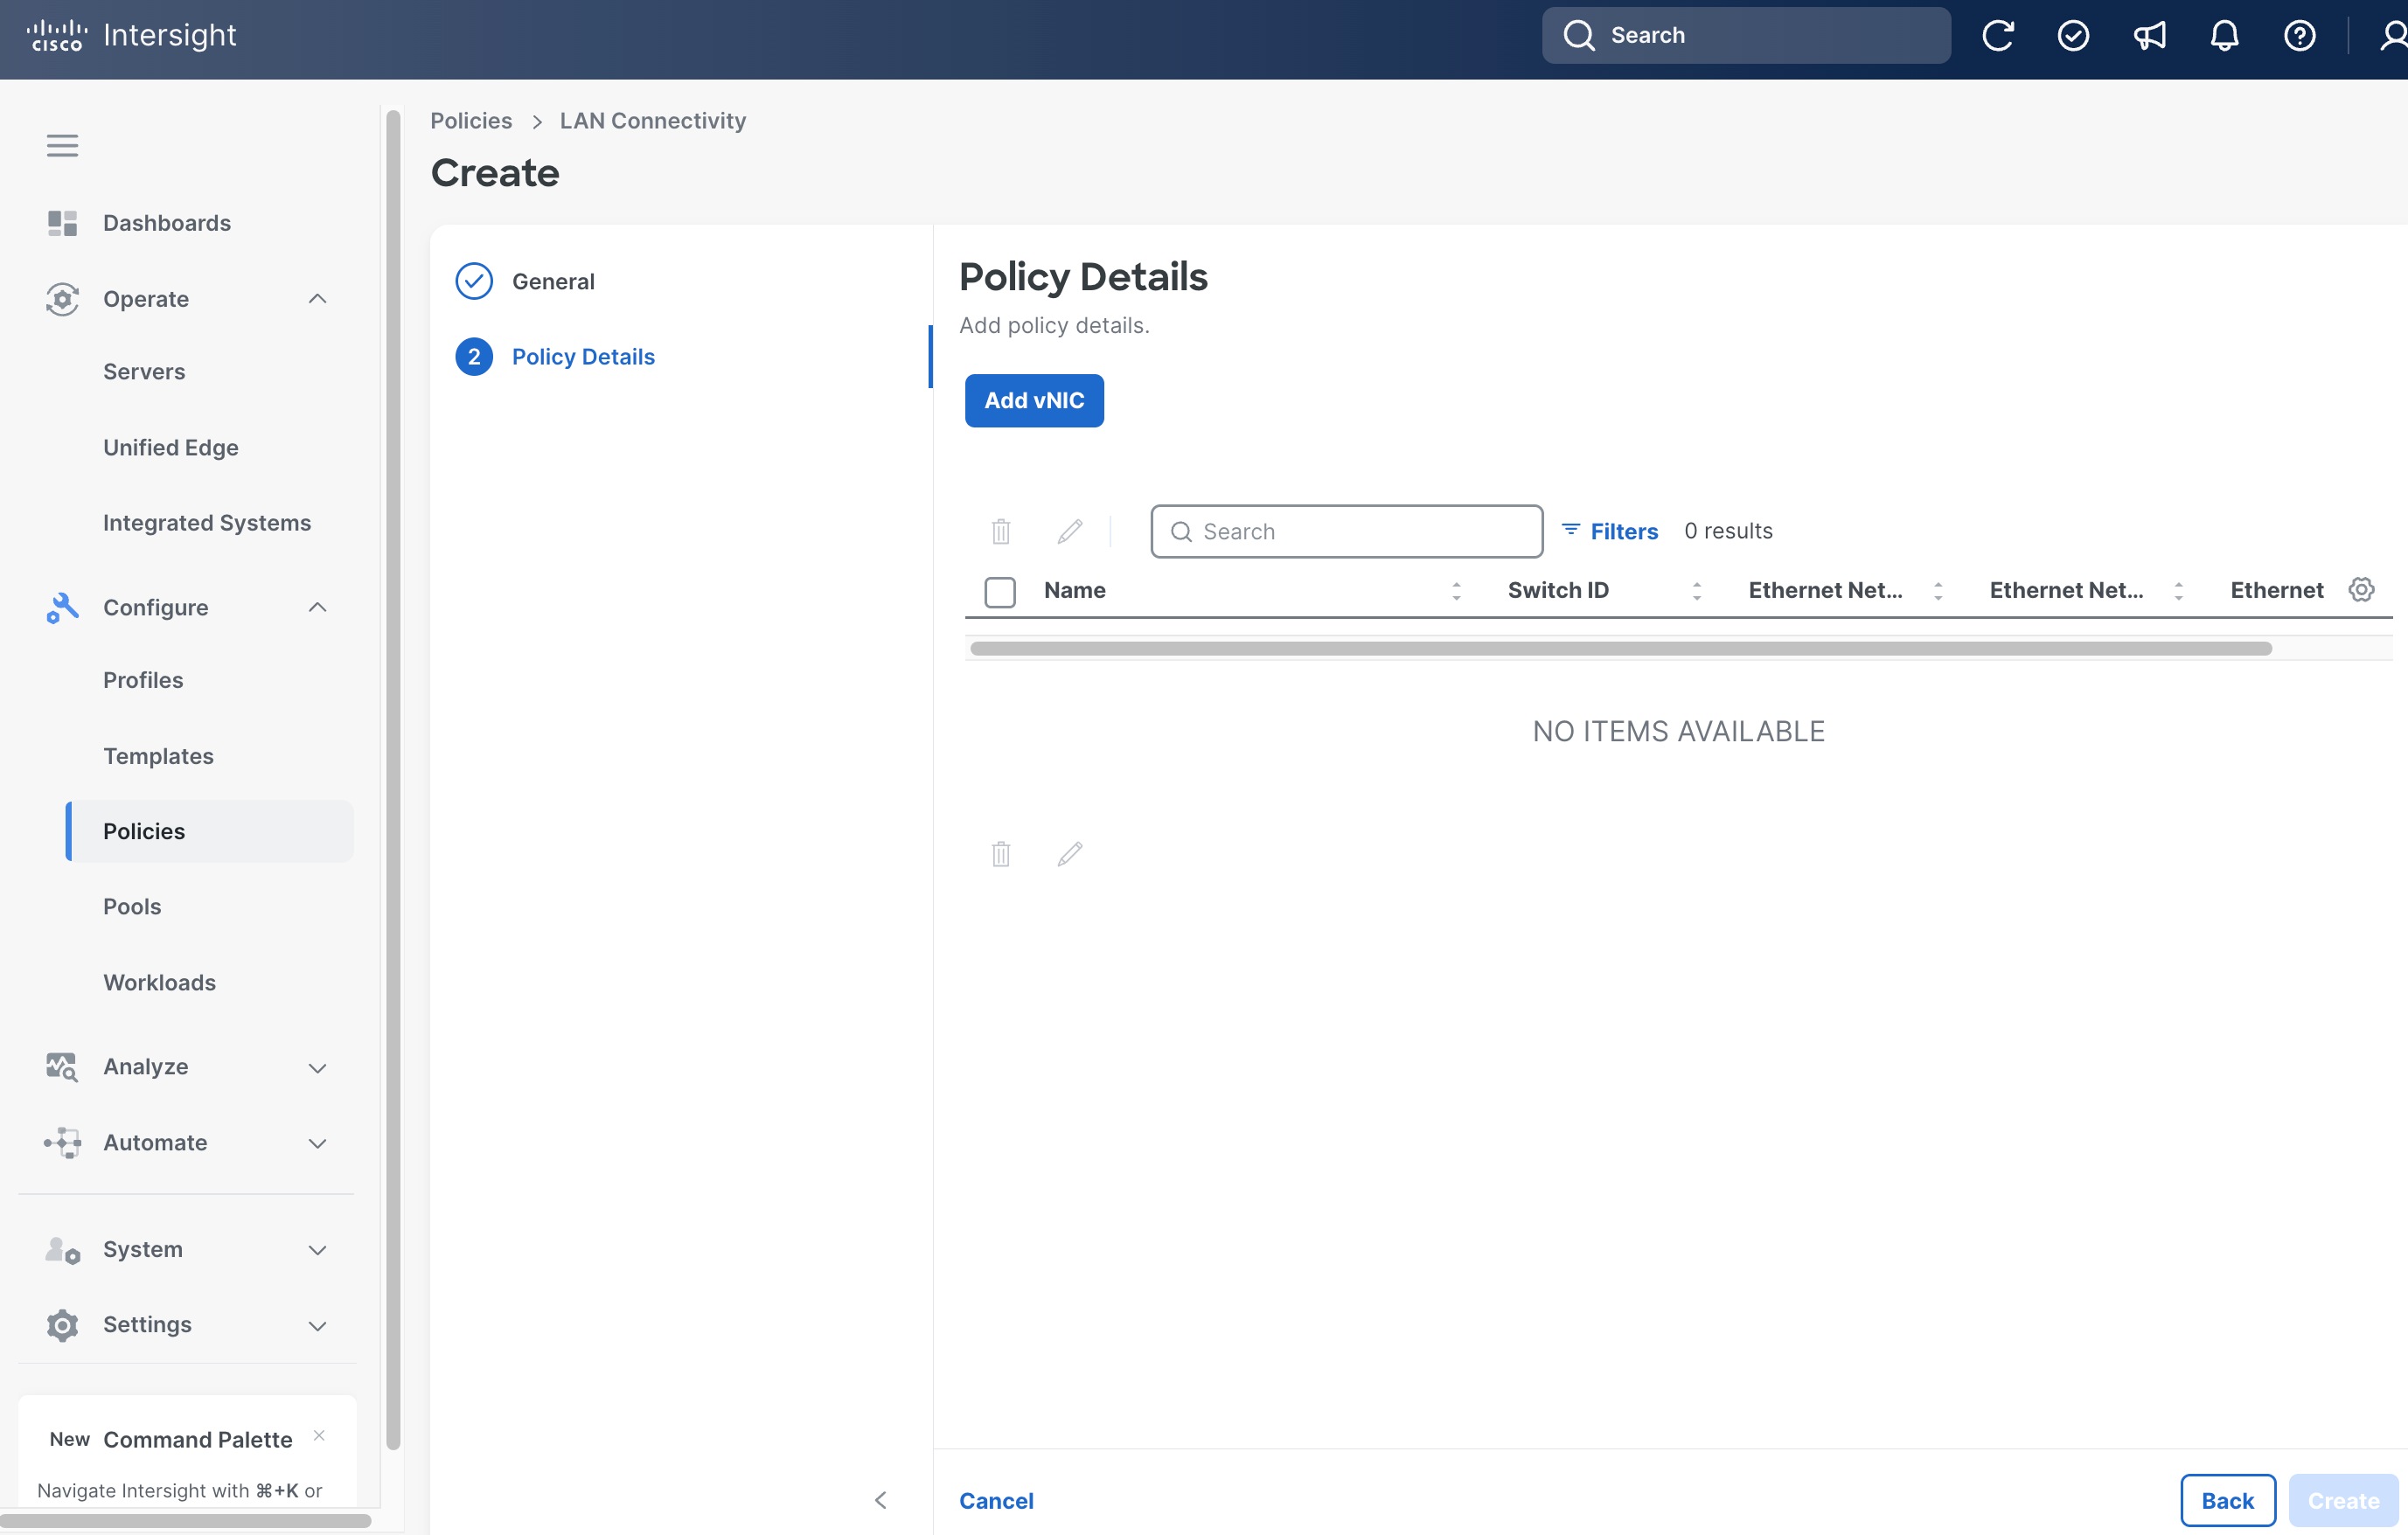Click the table horizontal scrollbar
Screen dimensions: 2408x1535
click(1621, 649)
